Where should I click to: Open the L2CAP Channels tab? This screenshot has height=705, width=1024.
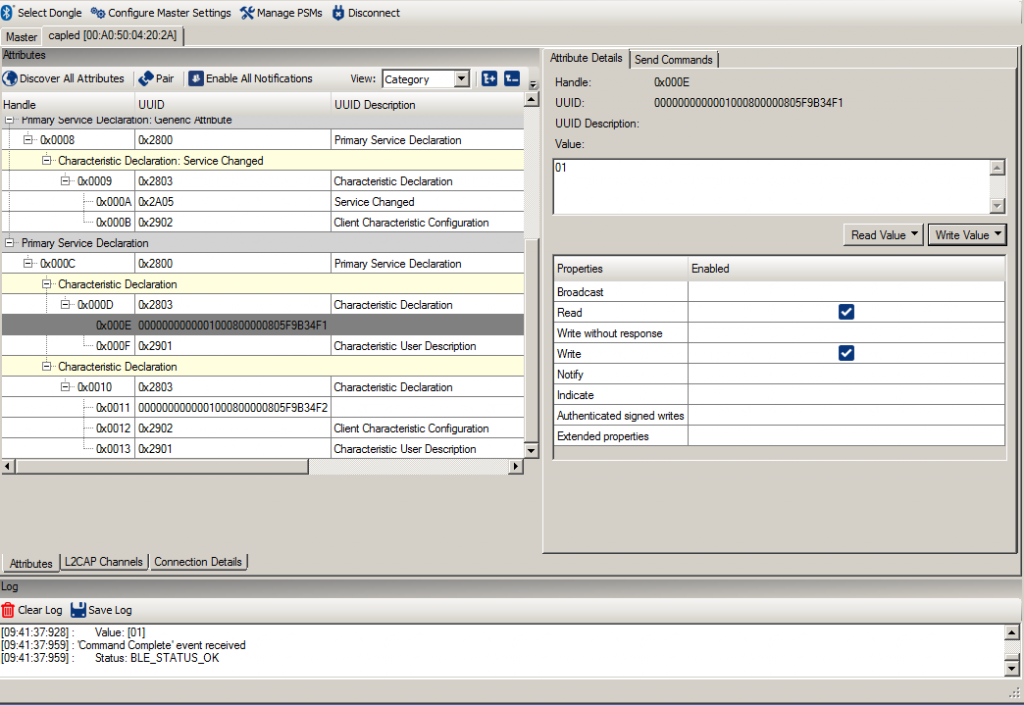tap(103, 562)
